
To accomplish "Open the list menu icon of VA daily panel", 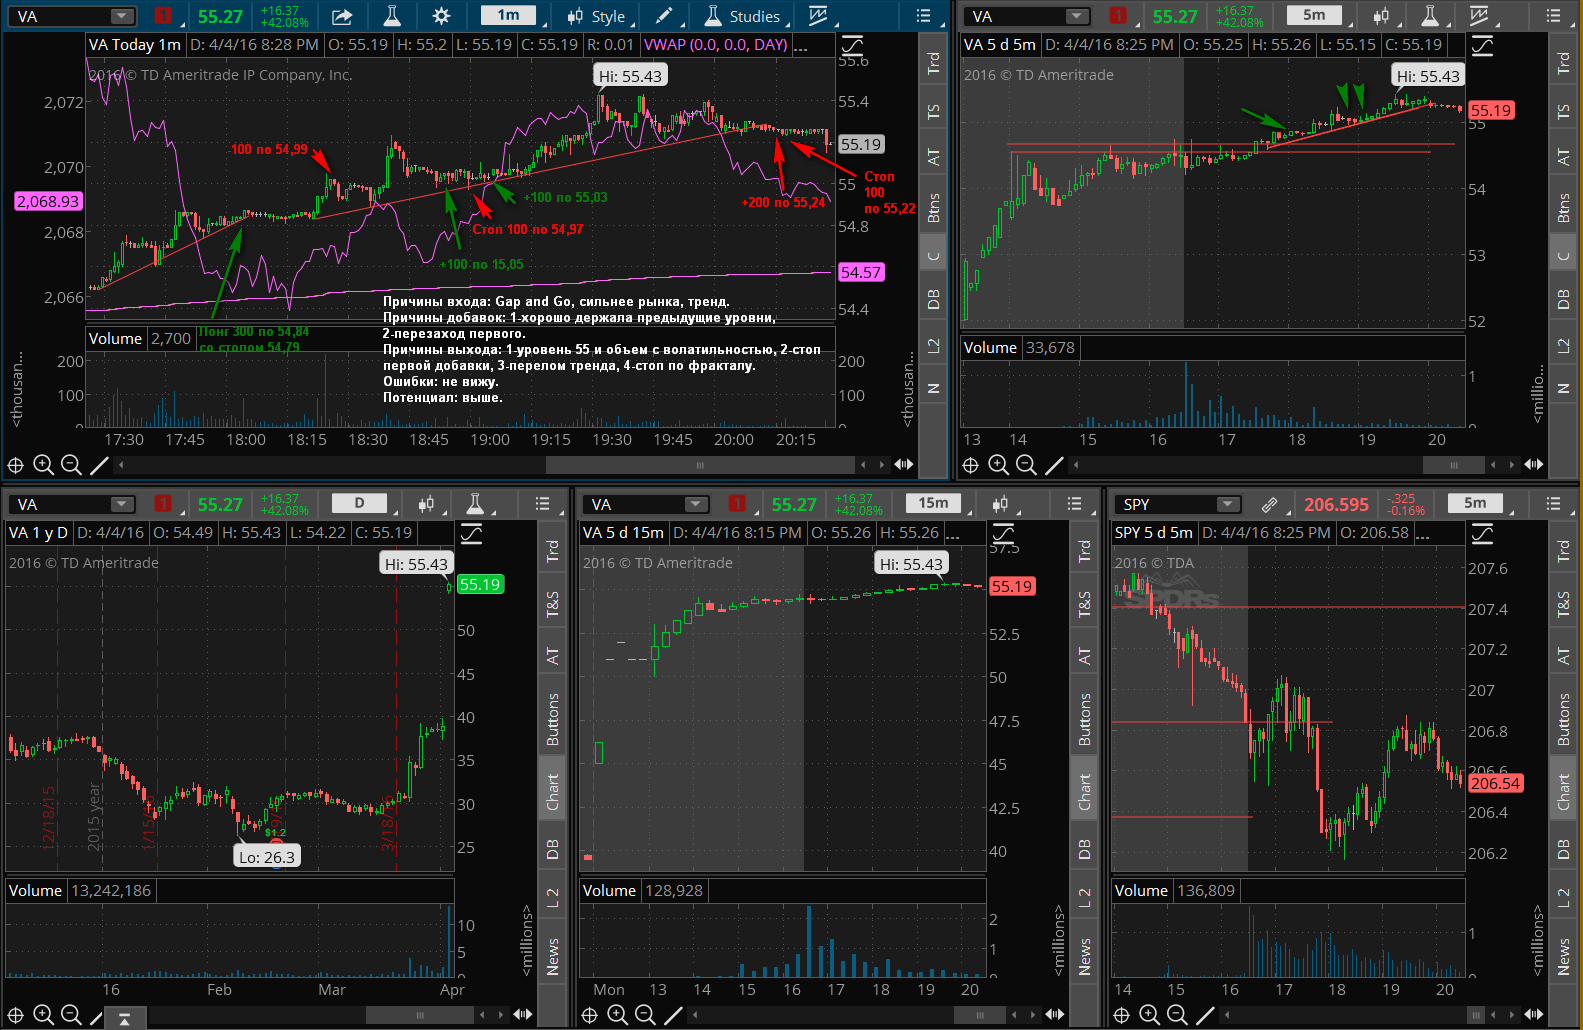I will (543, 504).
